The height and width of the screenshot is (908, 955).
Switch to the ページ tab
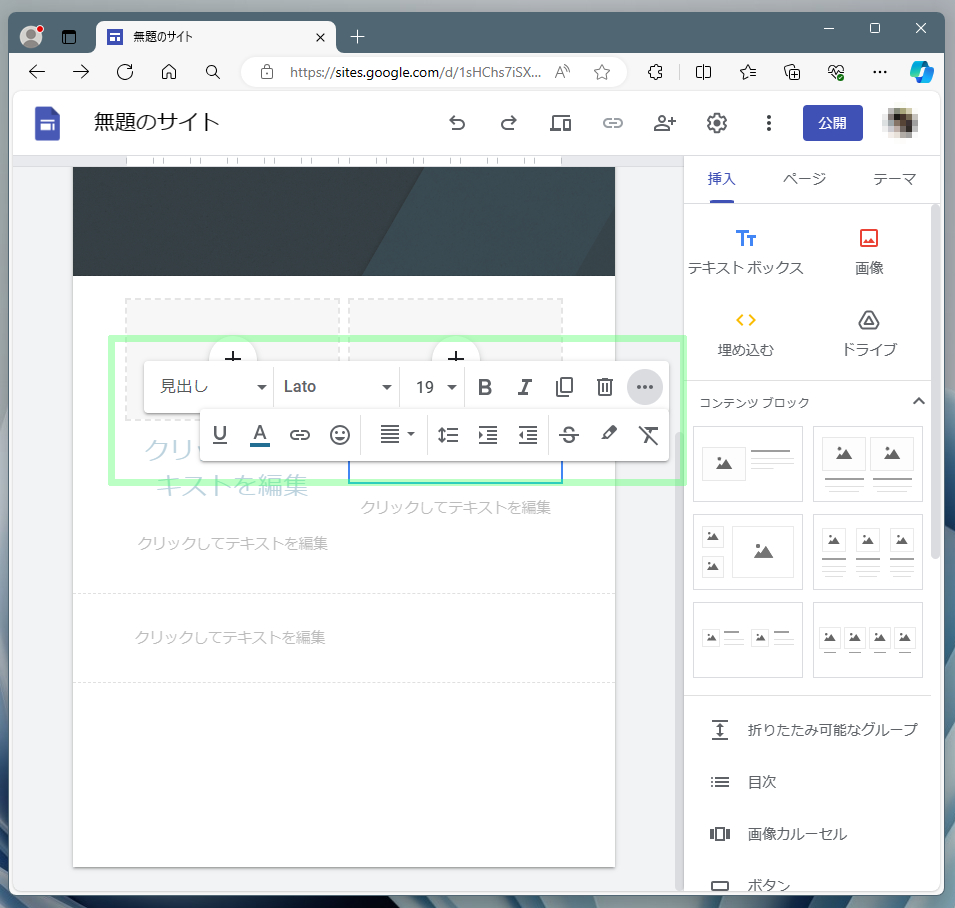click(x=804, y=179)
